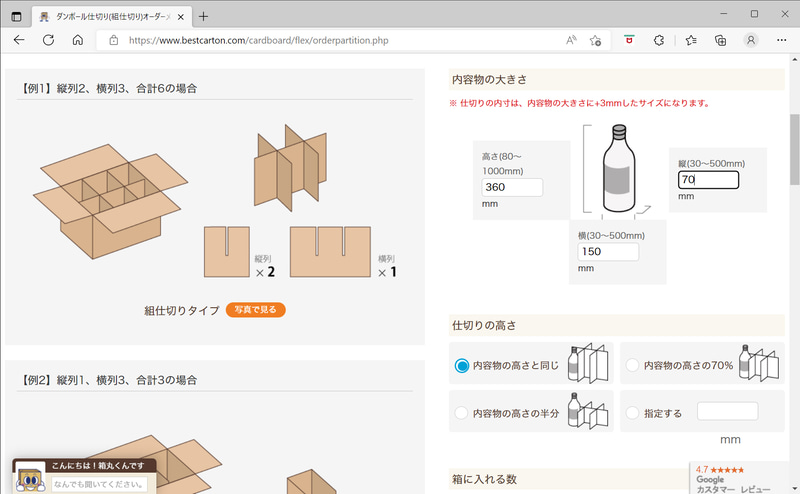Open the browser extensions menu
Viewport: 800px width, 494px height.
[x=659, y=41]
